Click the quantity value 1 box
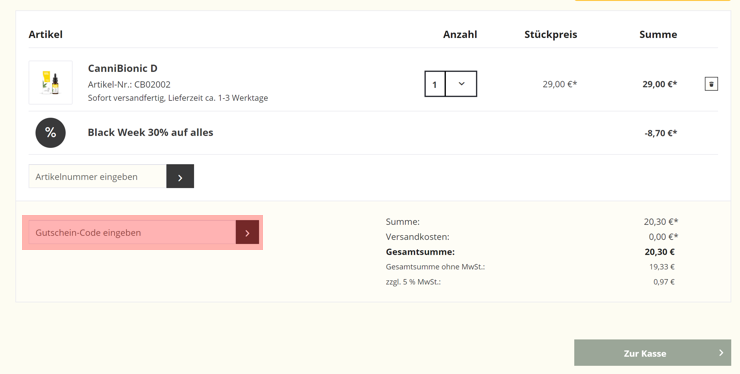 point(435,84)
